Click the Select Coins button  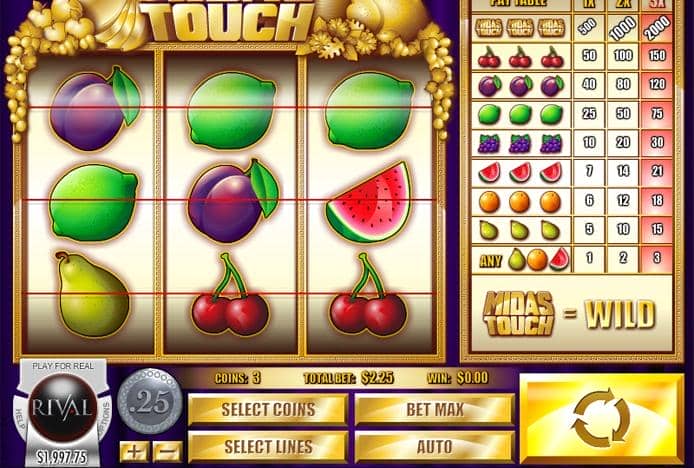coord(268,410)
